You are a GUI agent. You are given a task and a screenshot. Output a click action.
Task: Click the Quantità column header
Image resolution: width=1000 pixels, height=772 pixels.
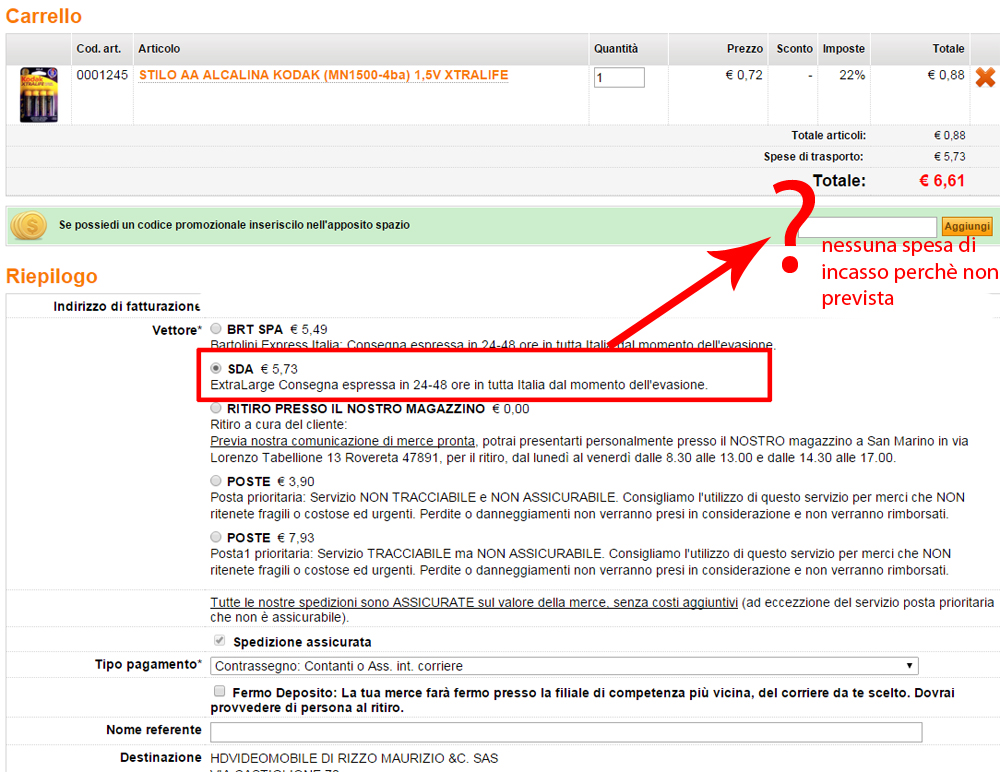click(615, 48)
